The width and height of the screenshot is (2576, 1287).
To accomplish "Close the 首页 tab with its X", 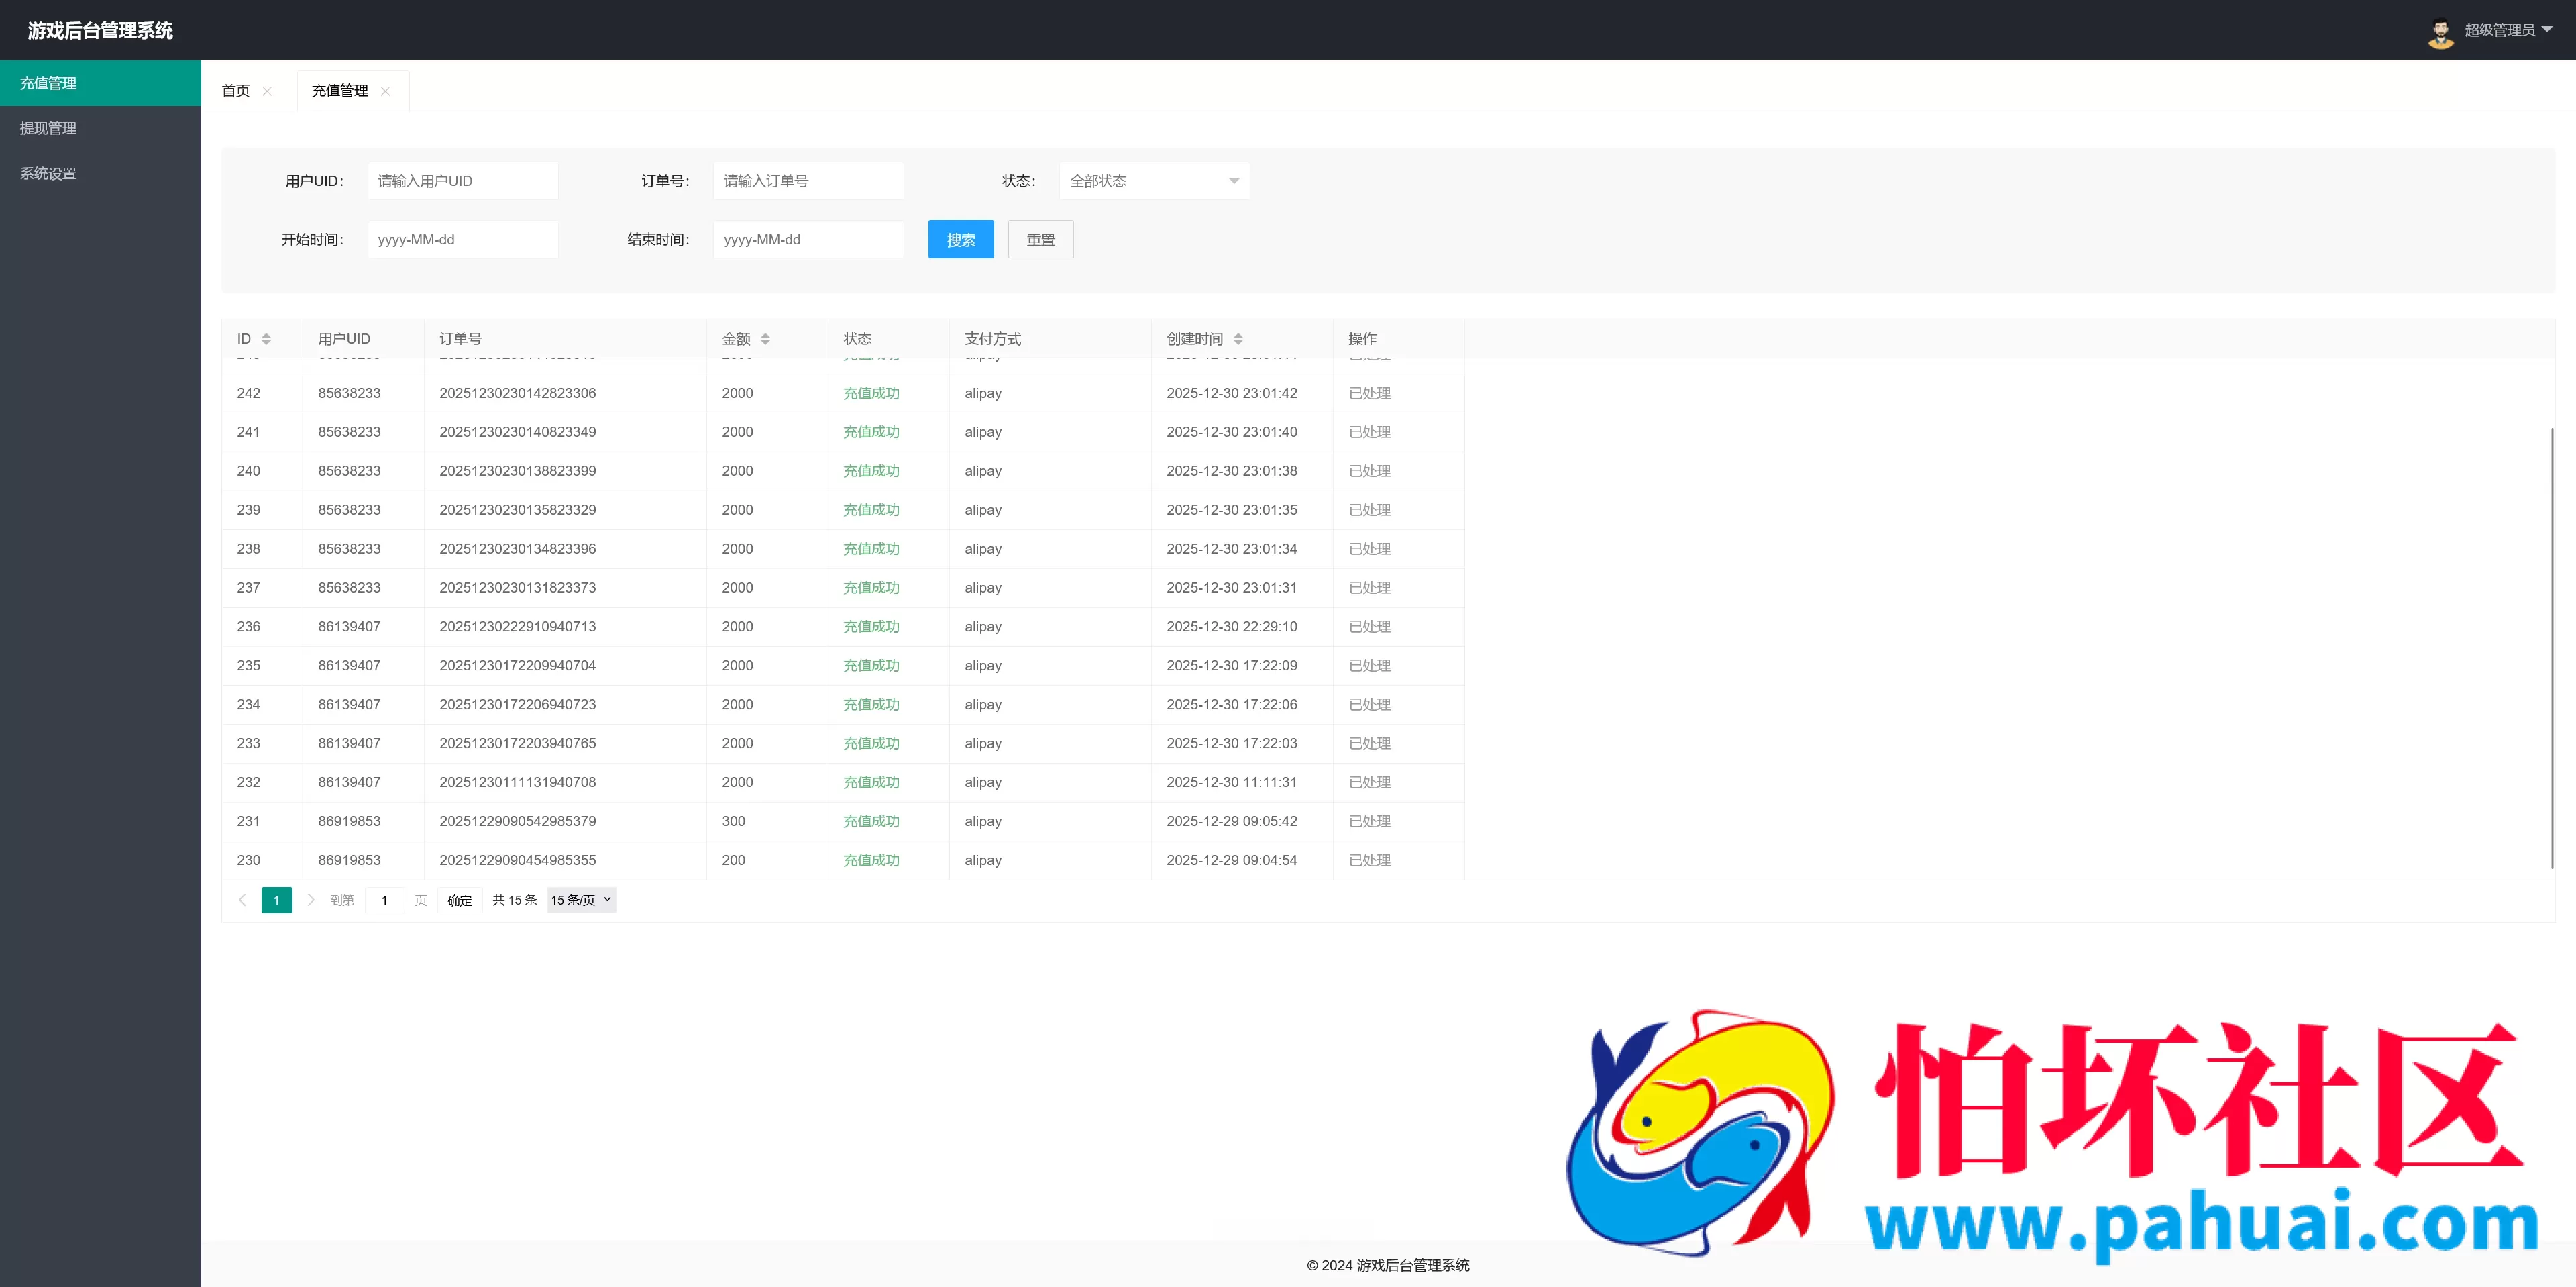I will [267, 91].
